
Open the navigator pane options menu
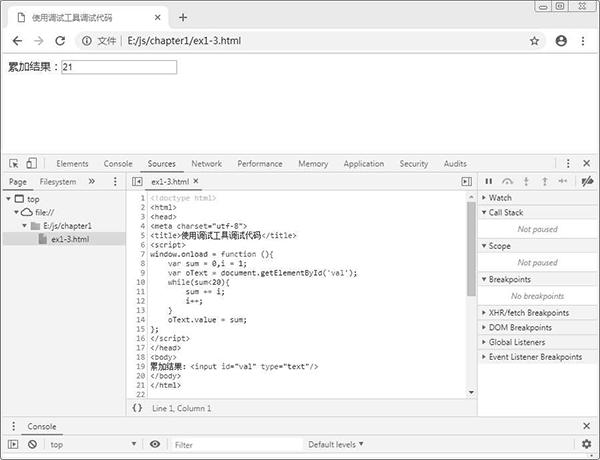(115, 181)
